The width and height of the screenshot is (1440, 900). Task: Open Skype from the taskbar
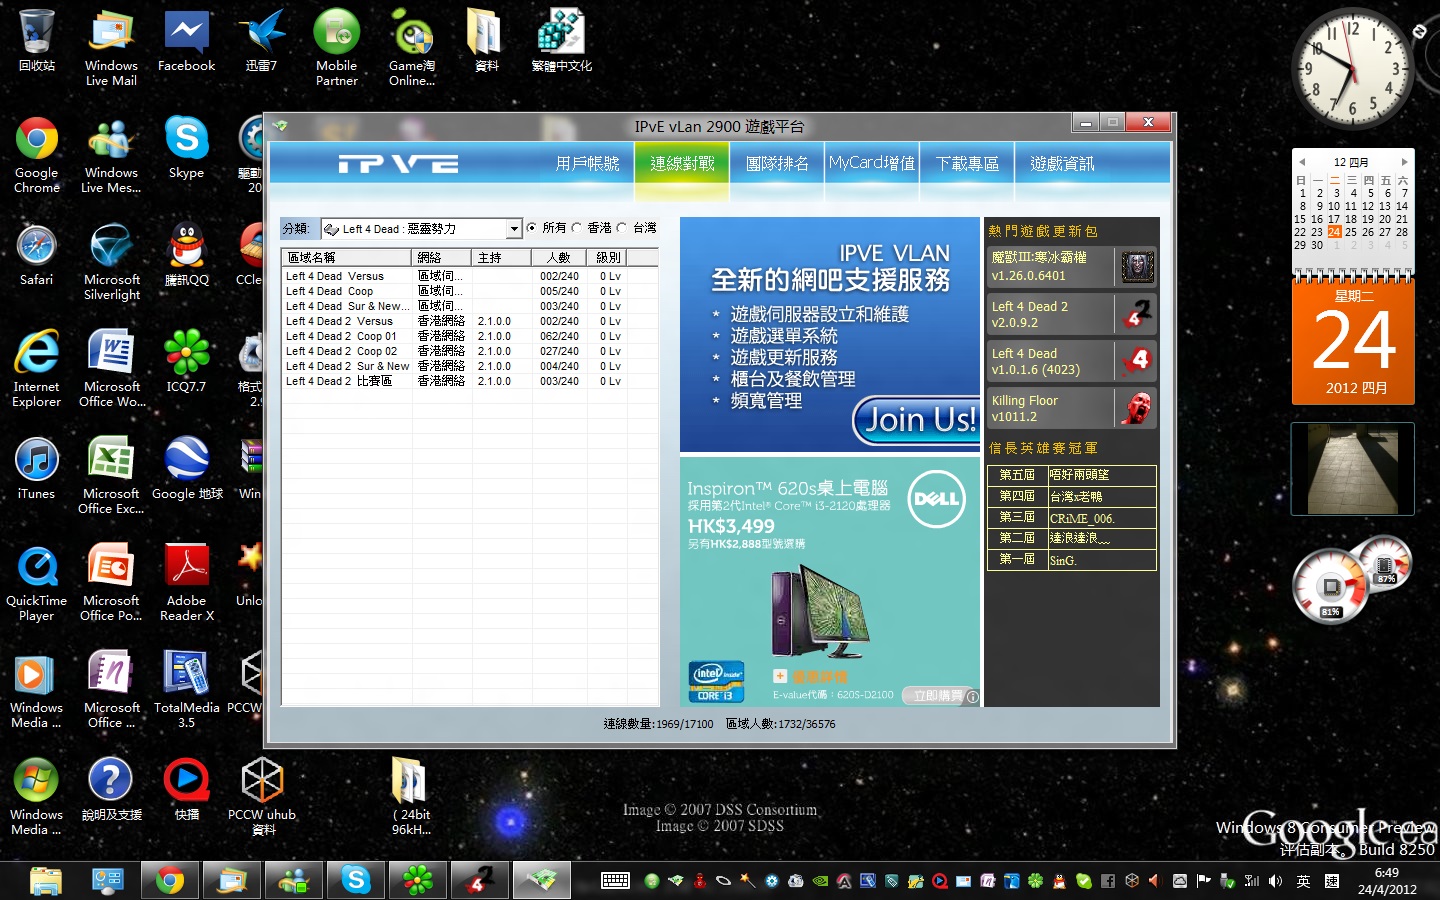click(x=356, y=880)
